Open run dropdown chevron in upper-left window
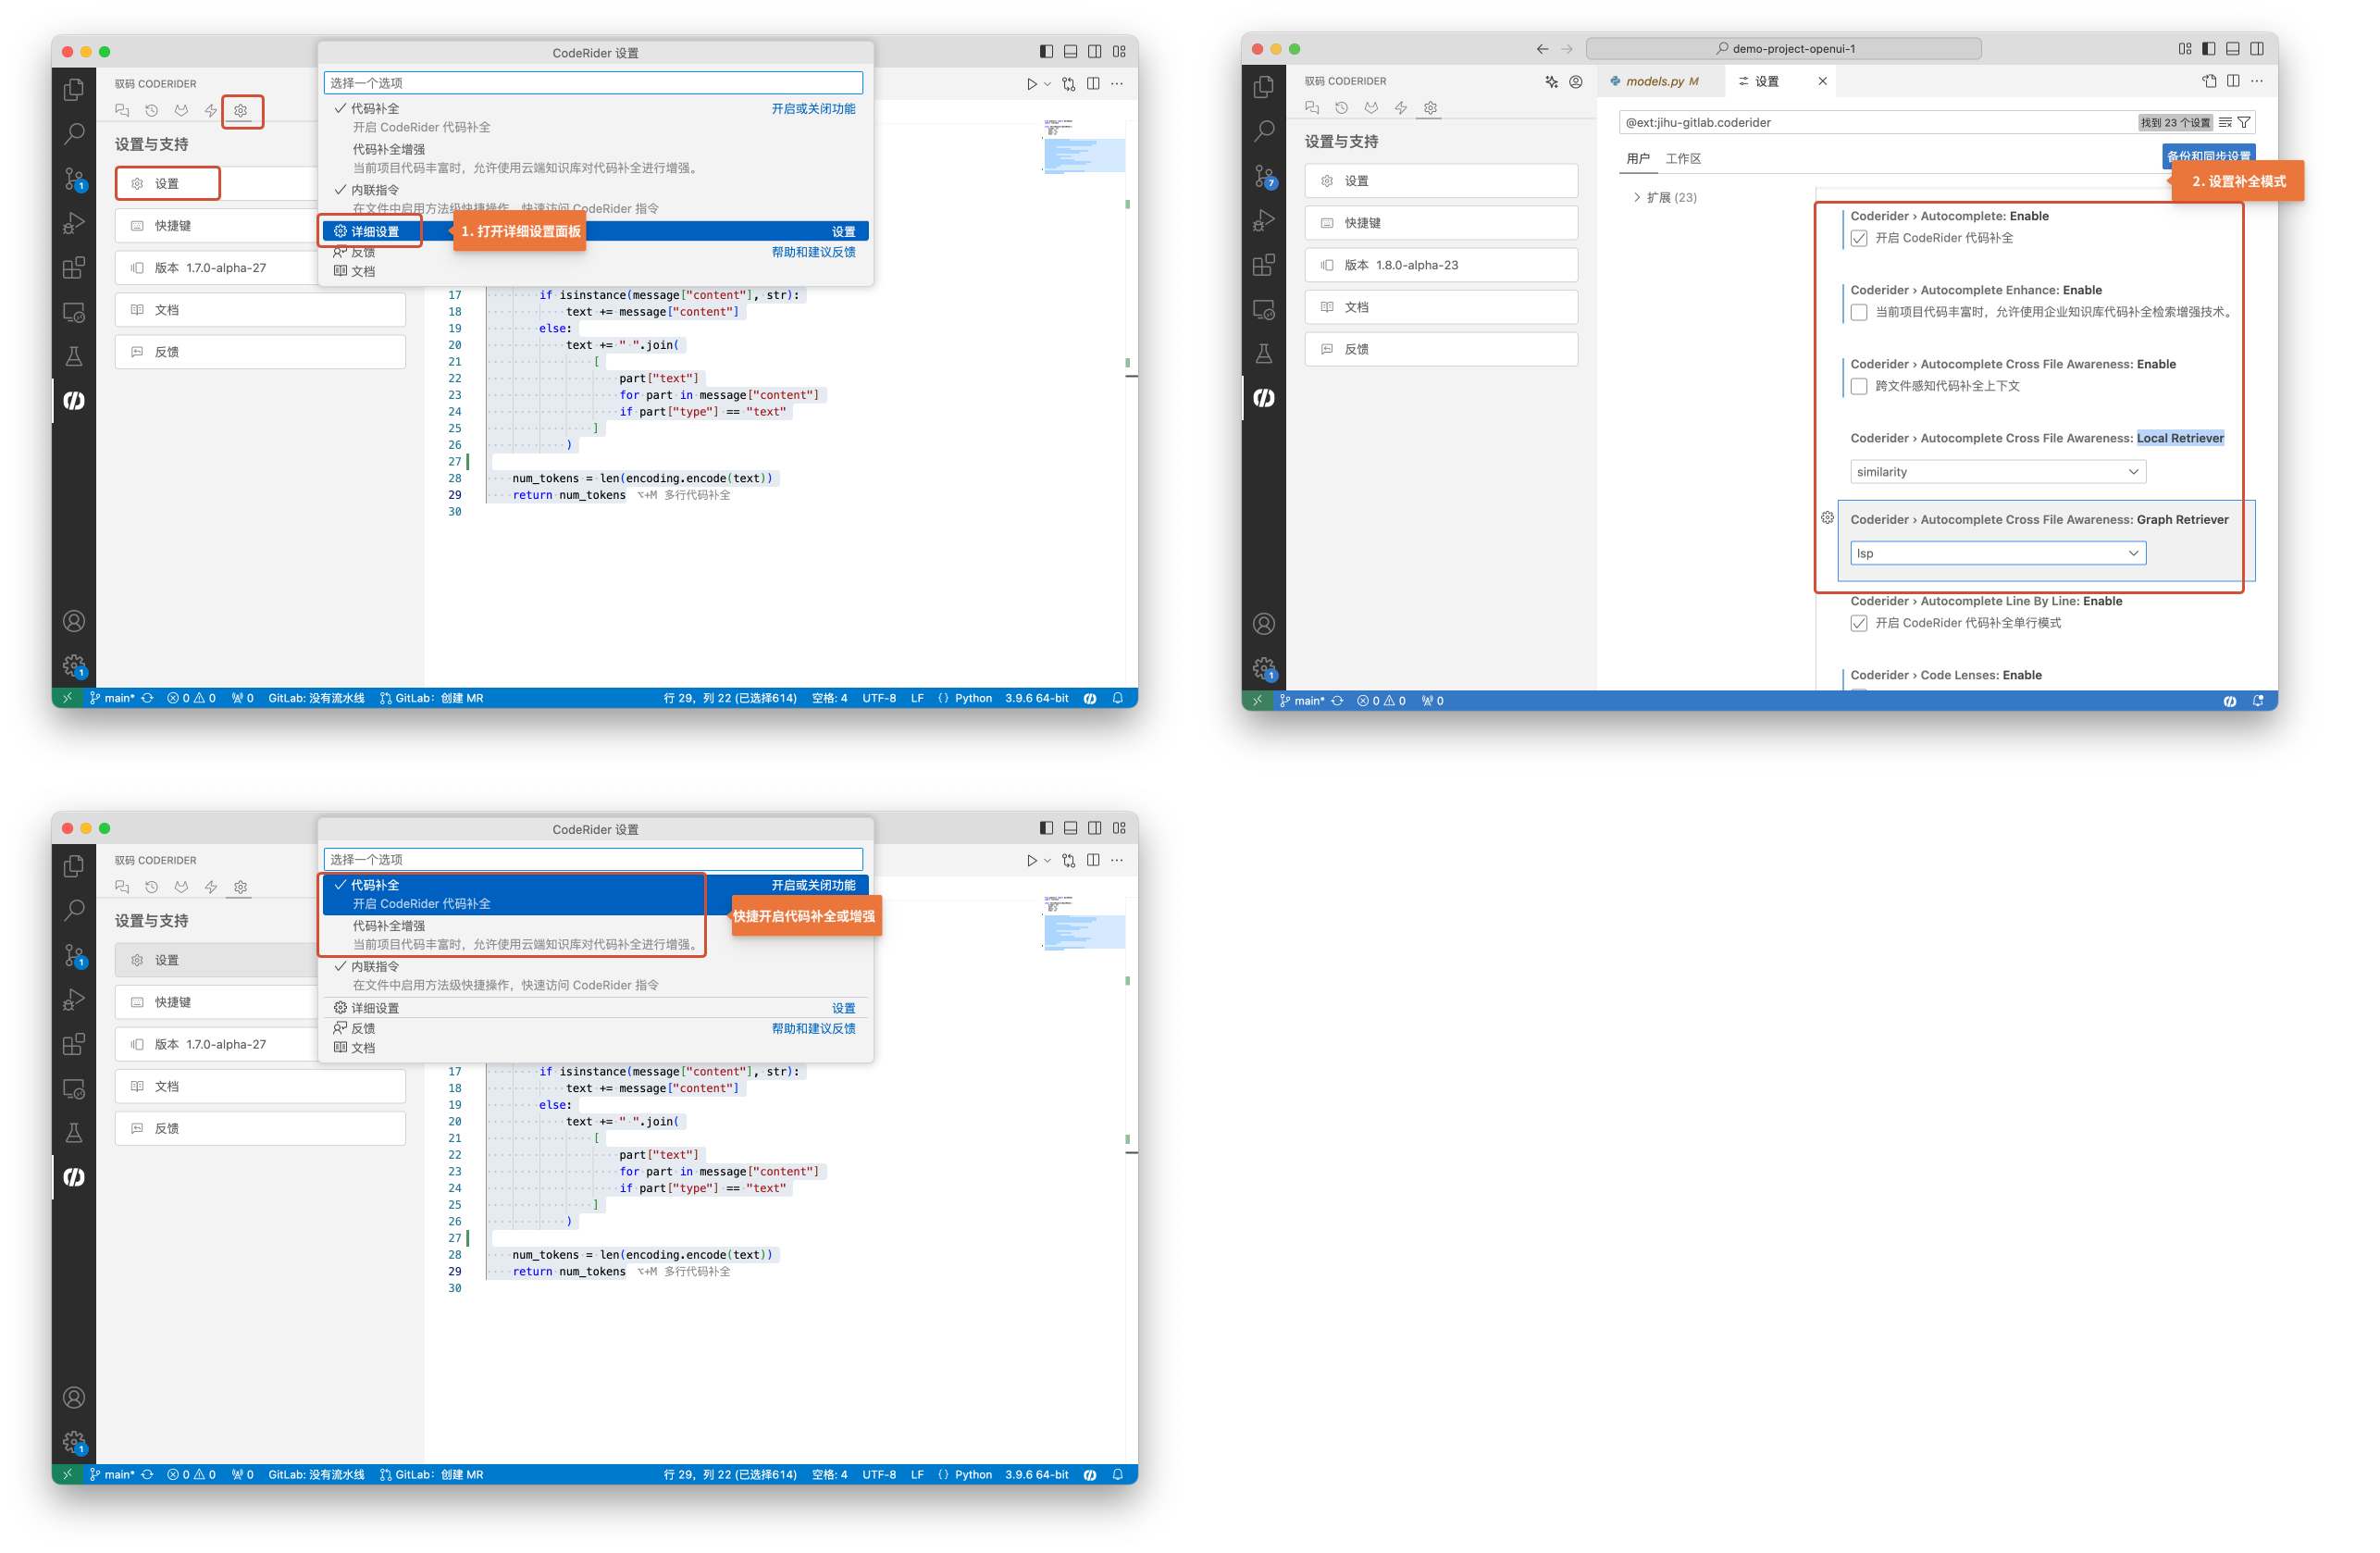Screen dimensions: 2380x1553 coord(1047,84)
